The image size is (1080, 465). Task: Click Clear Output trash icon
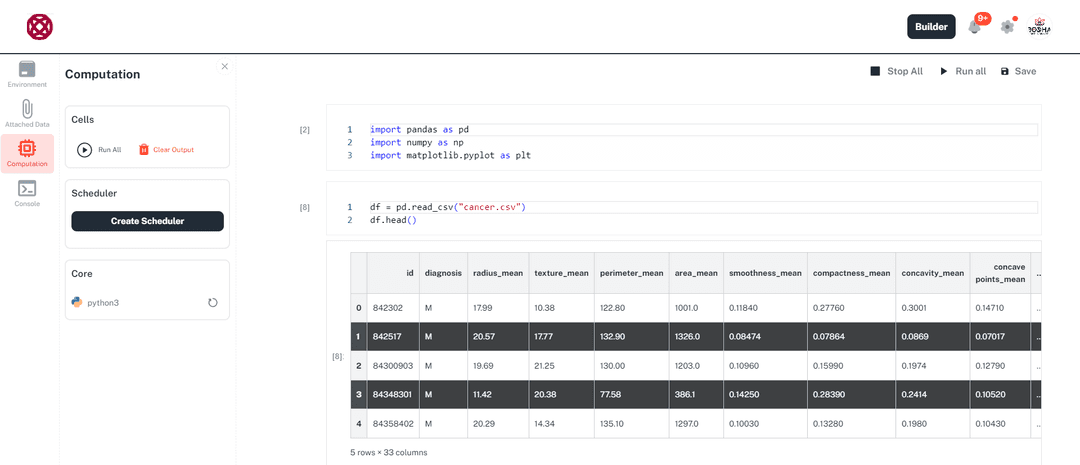pos(144,150)
